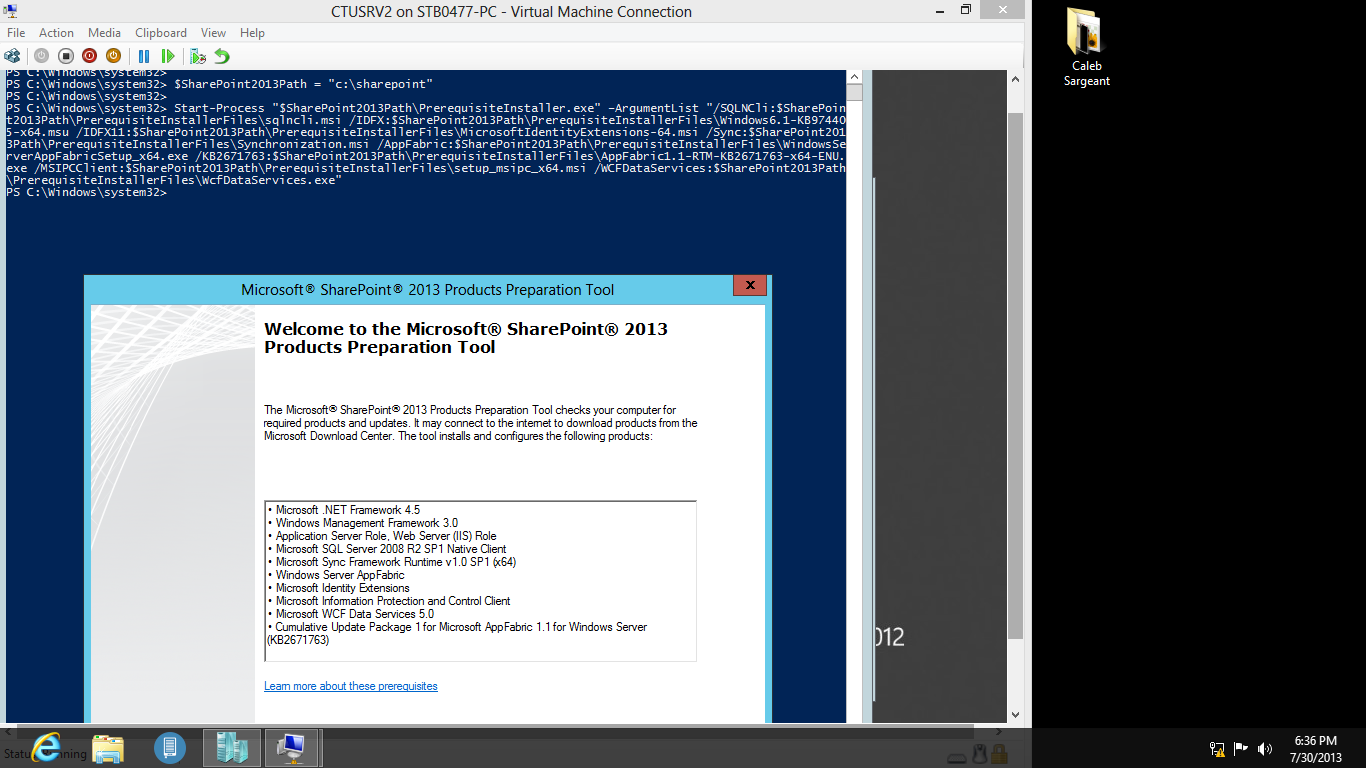The image size is (1366, 768).
Task: Open the Caleb Sargeant desktop folder
Action: point(1086,47)
